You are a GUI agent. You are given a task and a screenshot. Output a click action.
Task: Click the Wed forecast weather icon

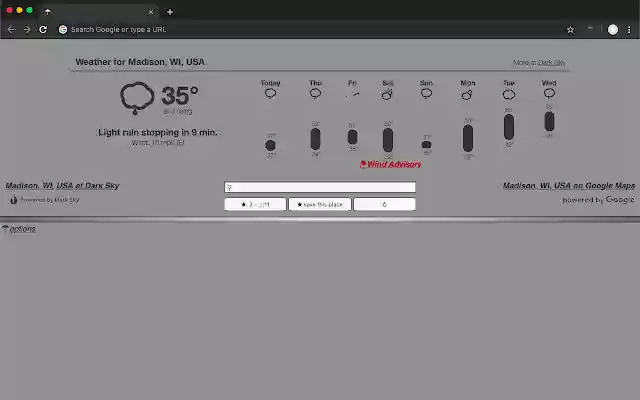pos(549,94)
